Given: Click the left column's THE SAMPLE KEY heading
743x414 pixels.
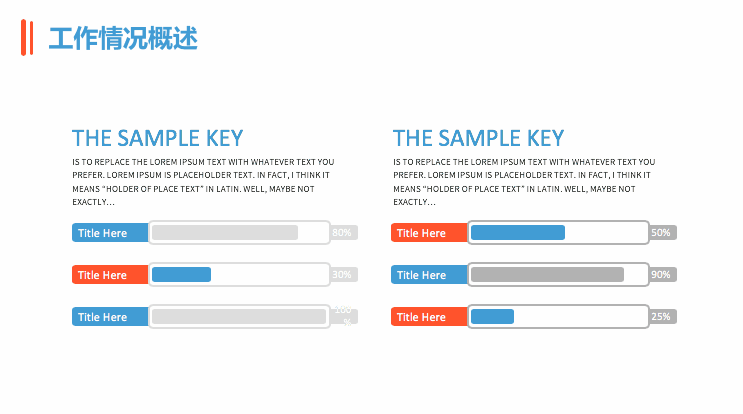Looking at the screenshot, I should tap(157, 138).
